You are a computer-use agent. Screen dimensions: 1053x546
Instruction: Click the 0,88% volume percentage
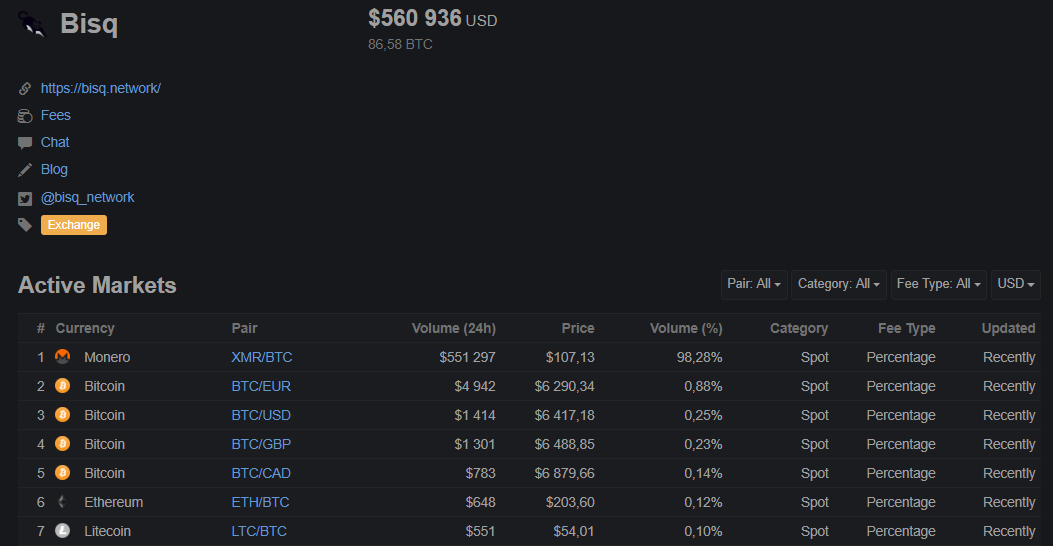(x=703, y=386)
